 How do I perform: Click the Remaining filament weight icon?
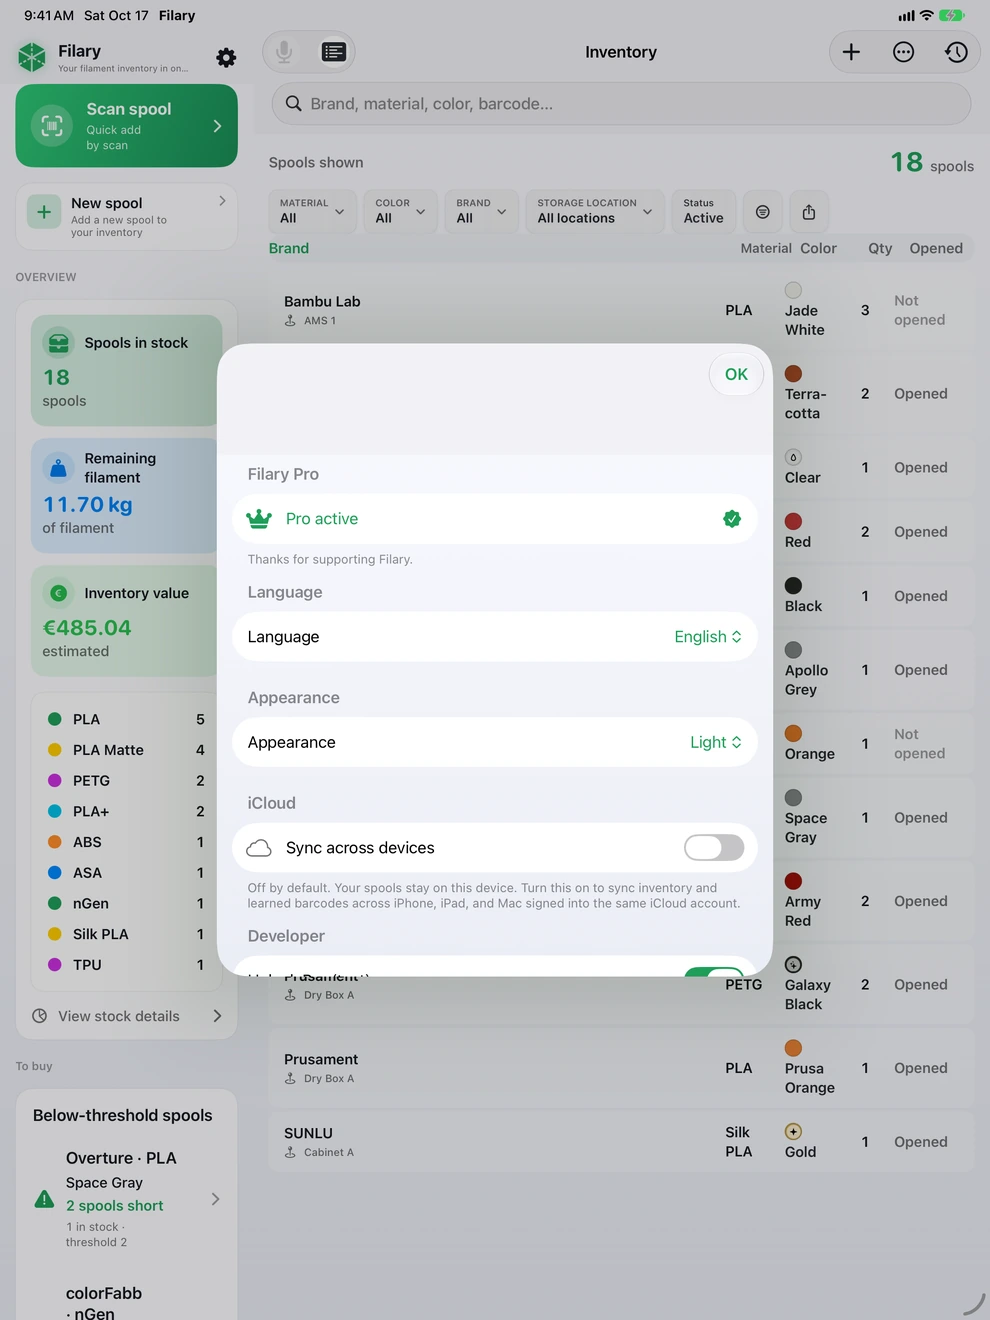(x=59, y=468)
